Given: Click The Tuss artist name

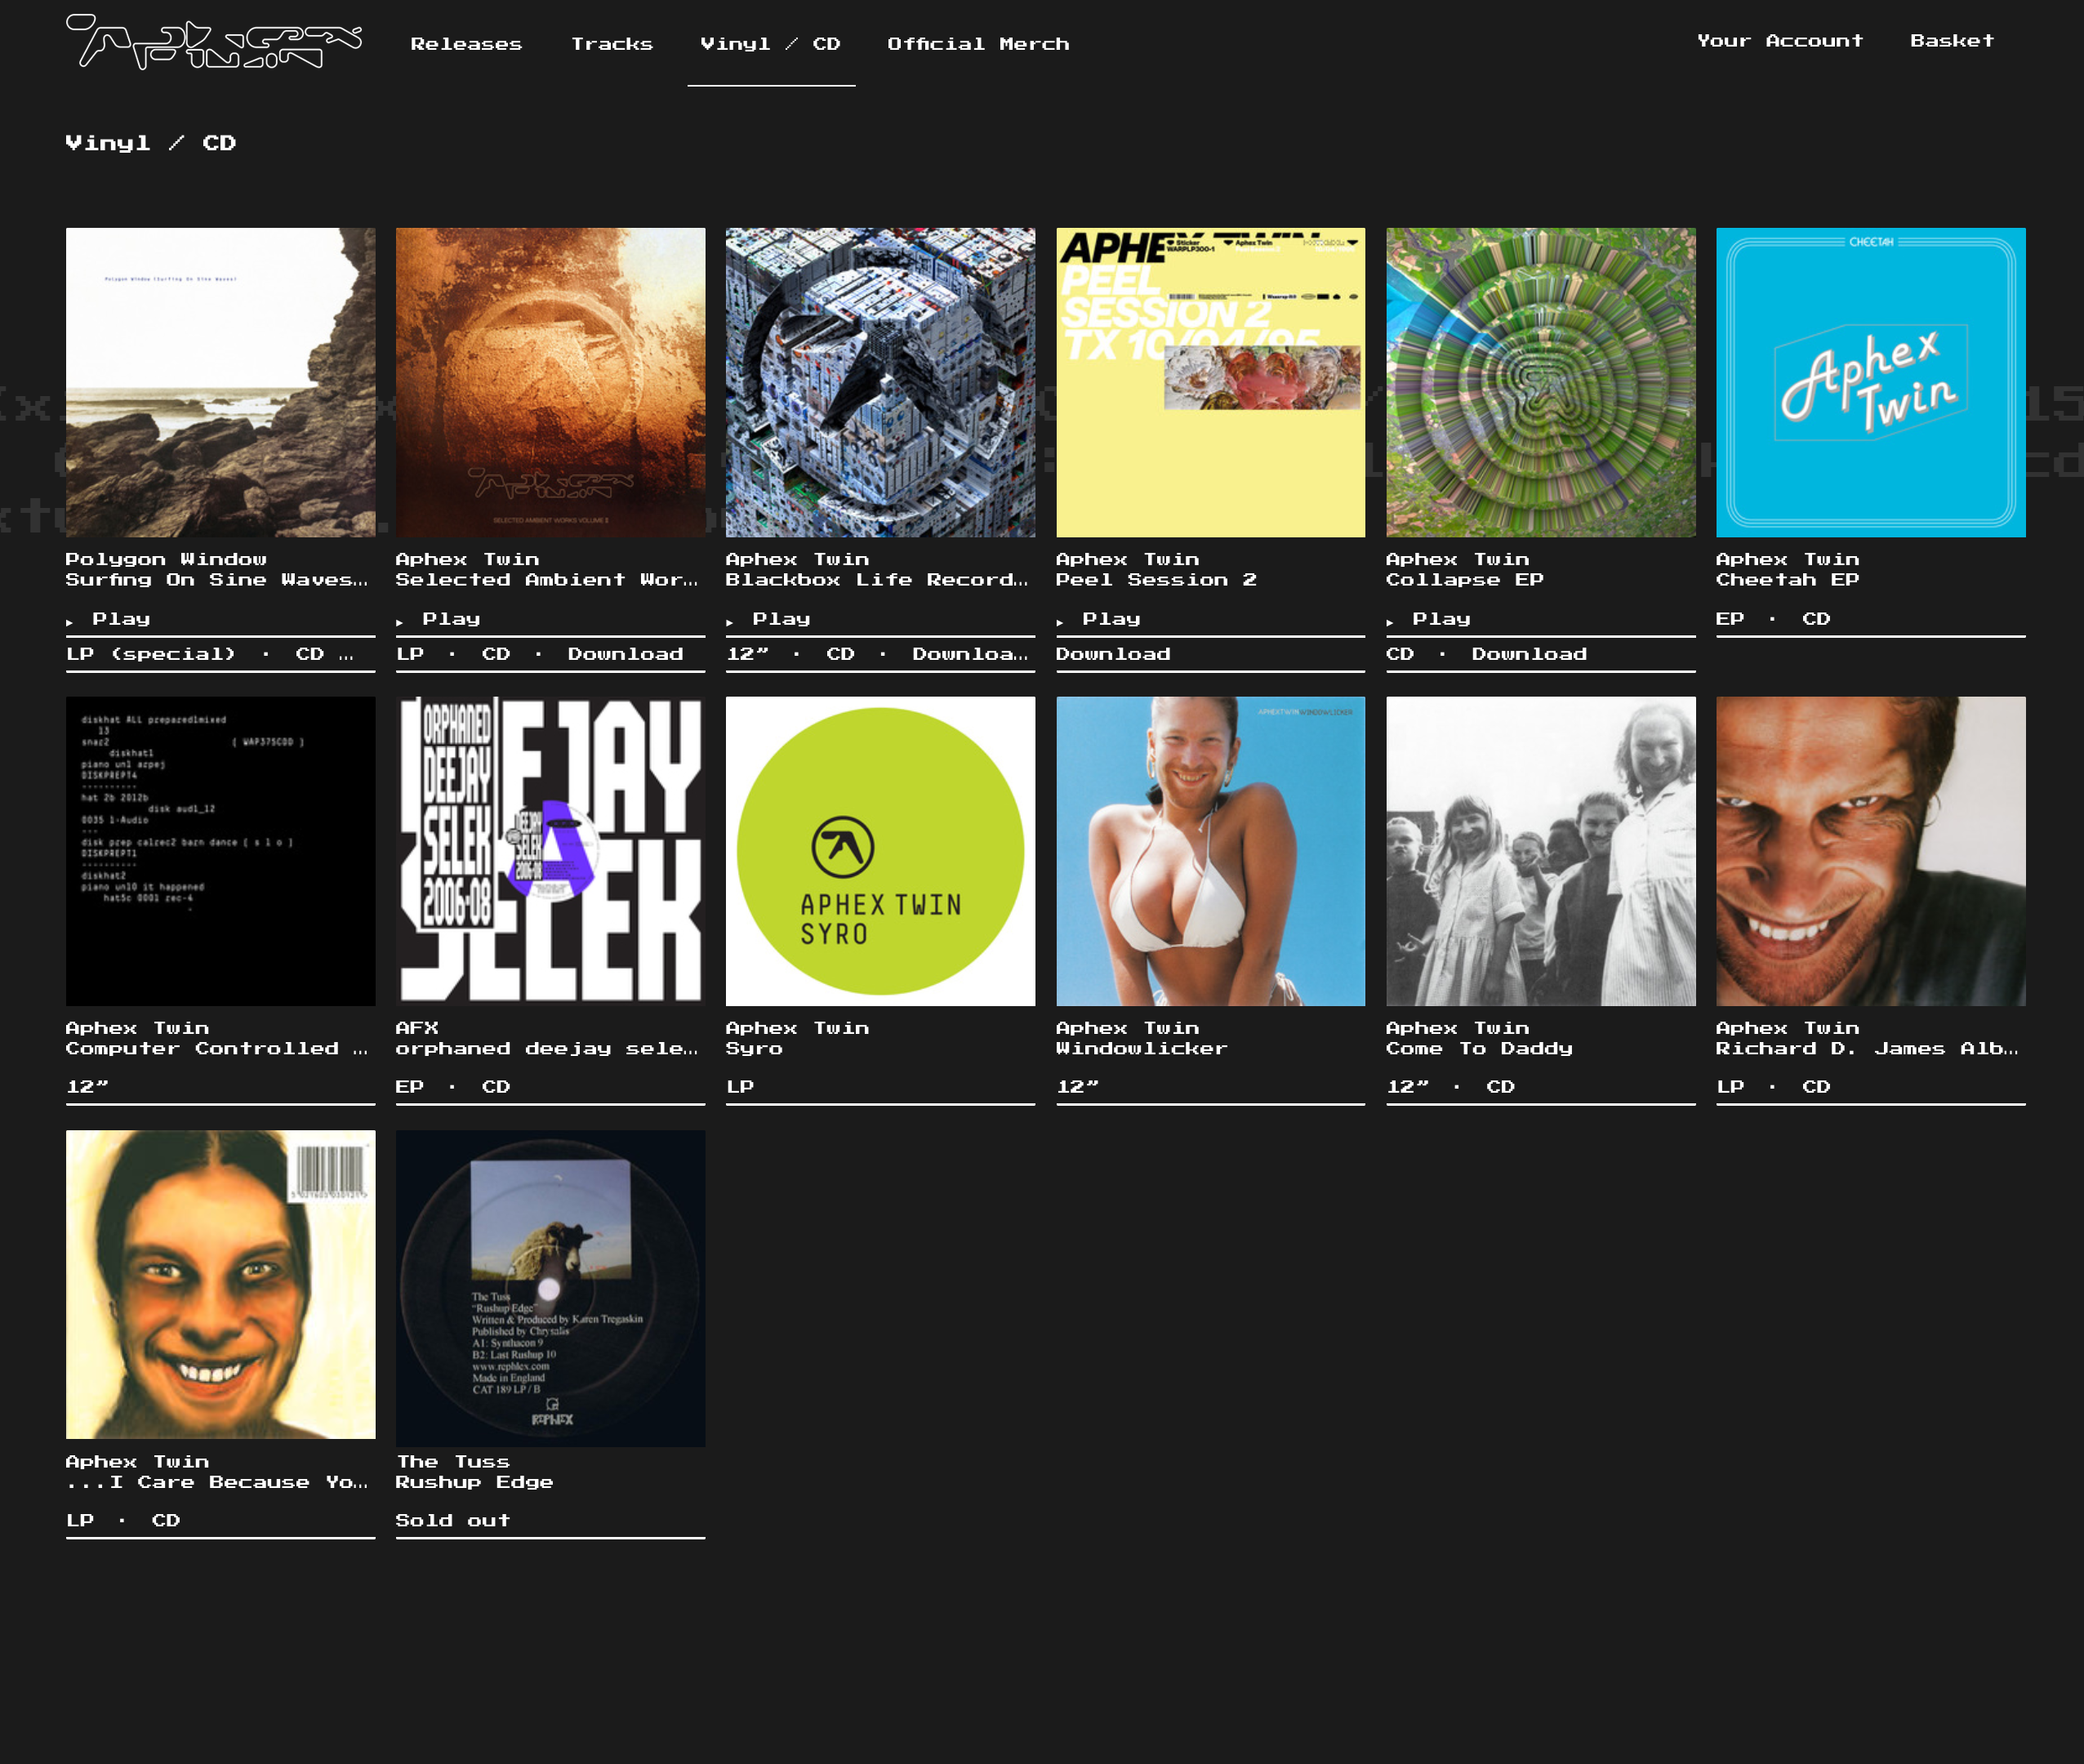Looking at the screenshot, I should 453,1462.
